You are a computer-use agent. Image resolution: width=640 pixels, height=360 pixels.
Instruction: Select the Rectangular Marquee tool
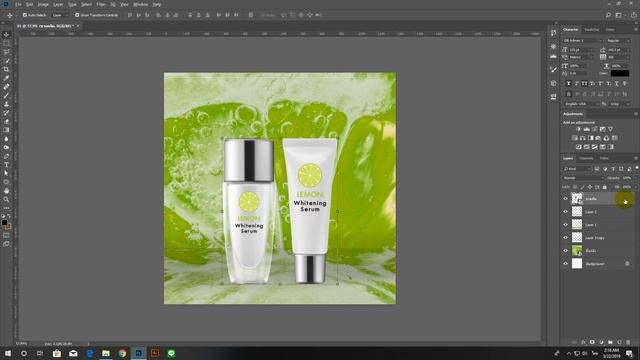(x=6, y=43)
